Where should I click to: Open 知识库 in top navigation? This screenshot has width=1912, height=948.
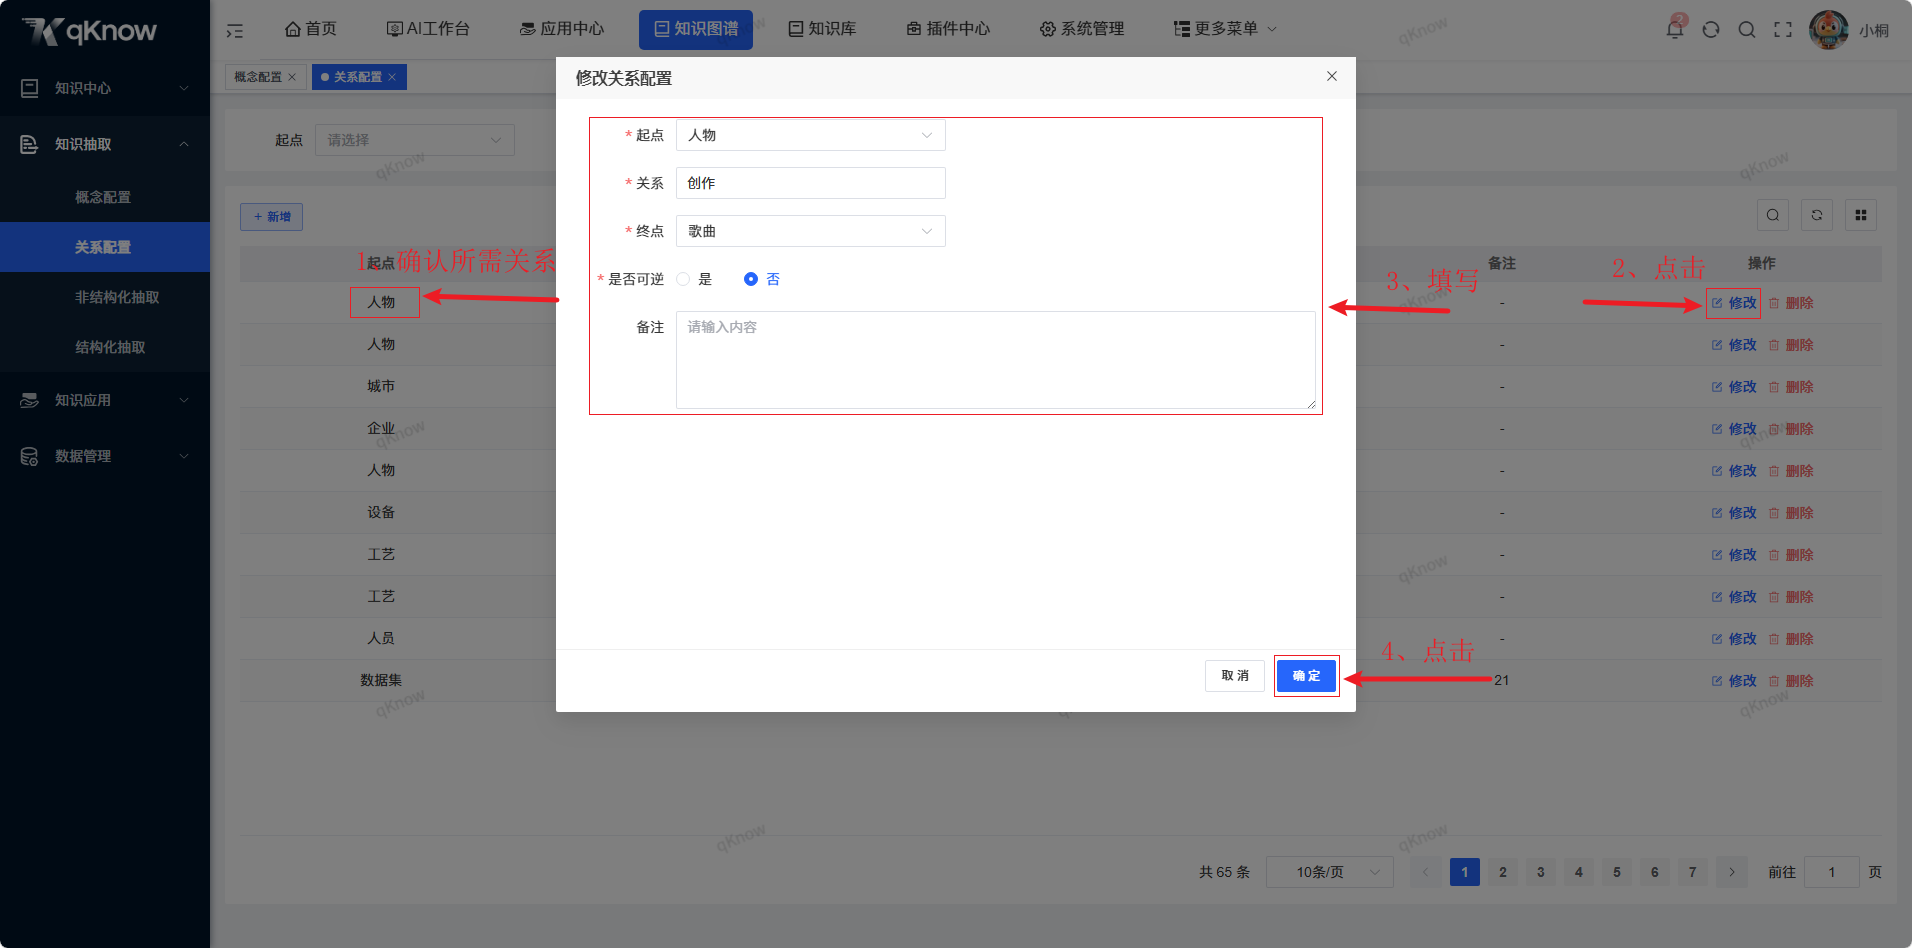(822, 29)
